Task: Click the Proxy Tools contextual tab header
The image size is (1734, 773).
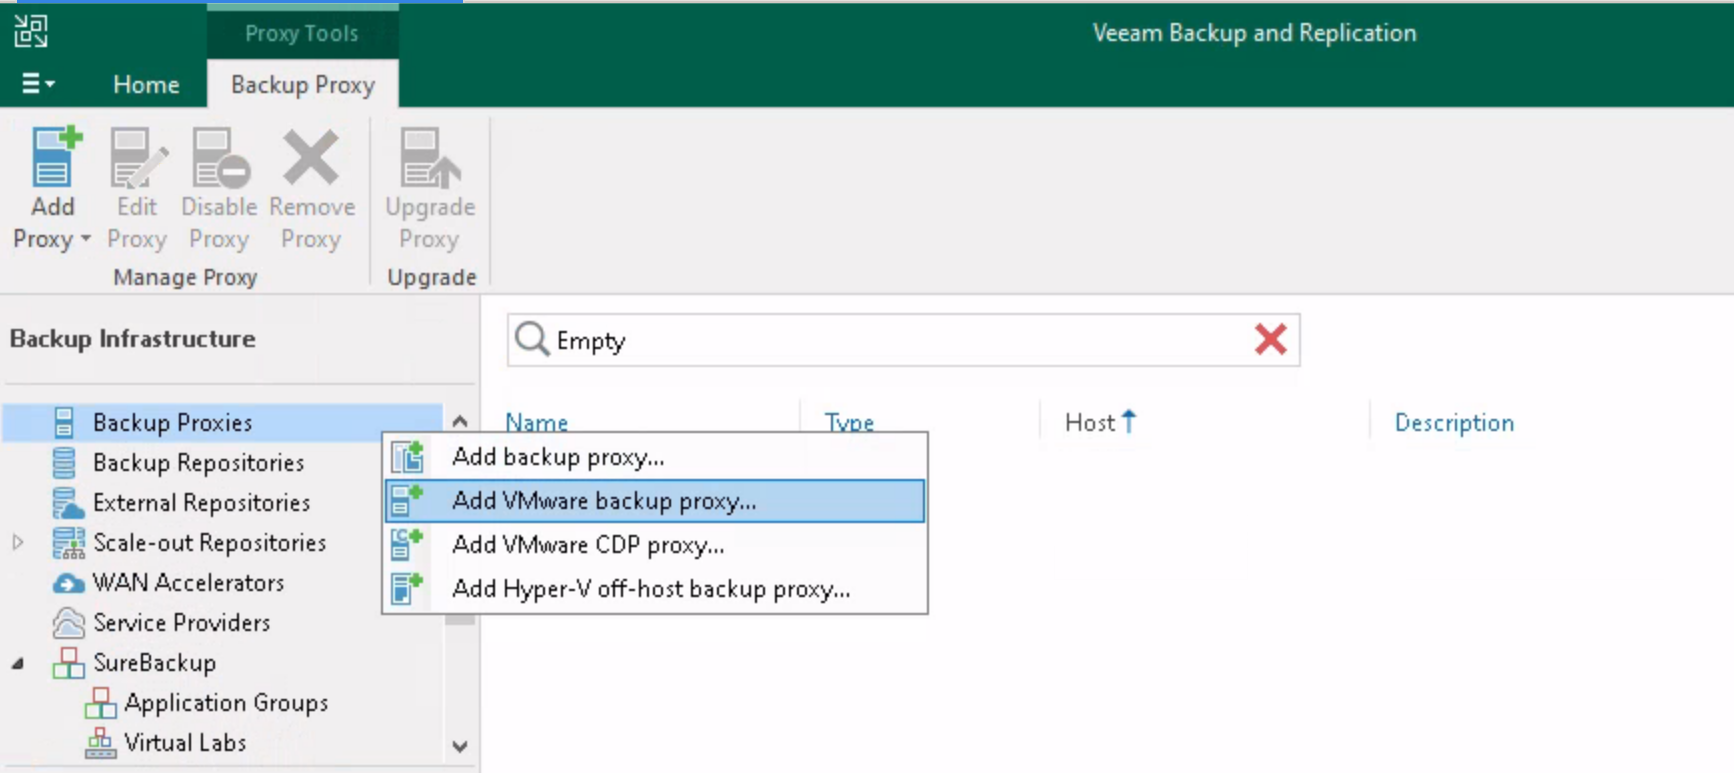Action: (302, 33)
